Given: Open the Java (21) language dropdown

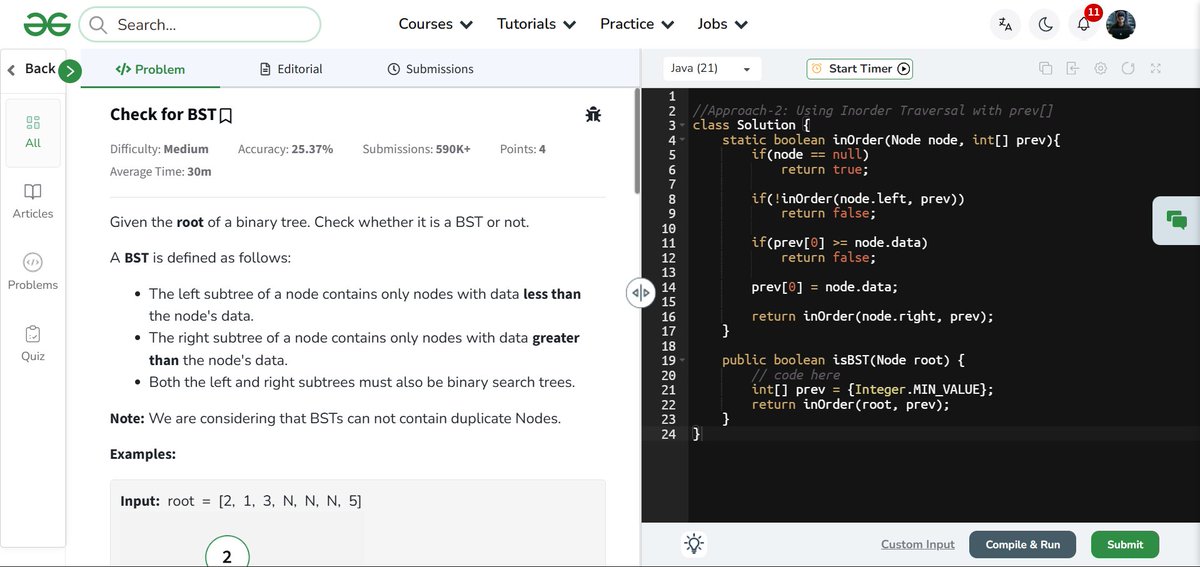Looking at the screenshot, I should [712, 69].
